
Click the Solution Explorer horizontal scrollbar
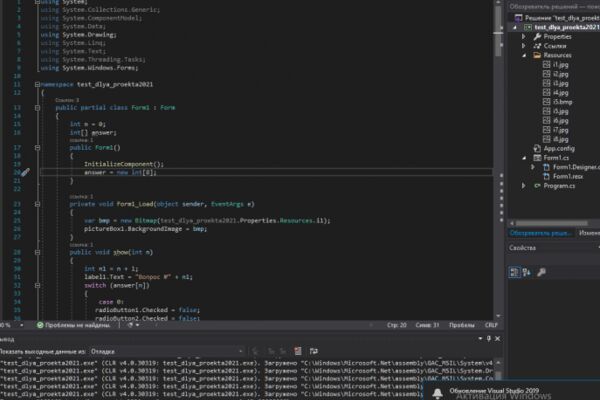551,223
